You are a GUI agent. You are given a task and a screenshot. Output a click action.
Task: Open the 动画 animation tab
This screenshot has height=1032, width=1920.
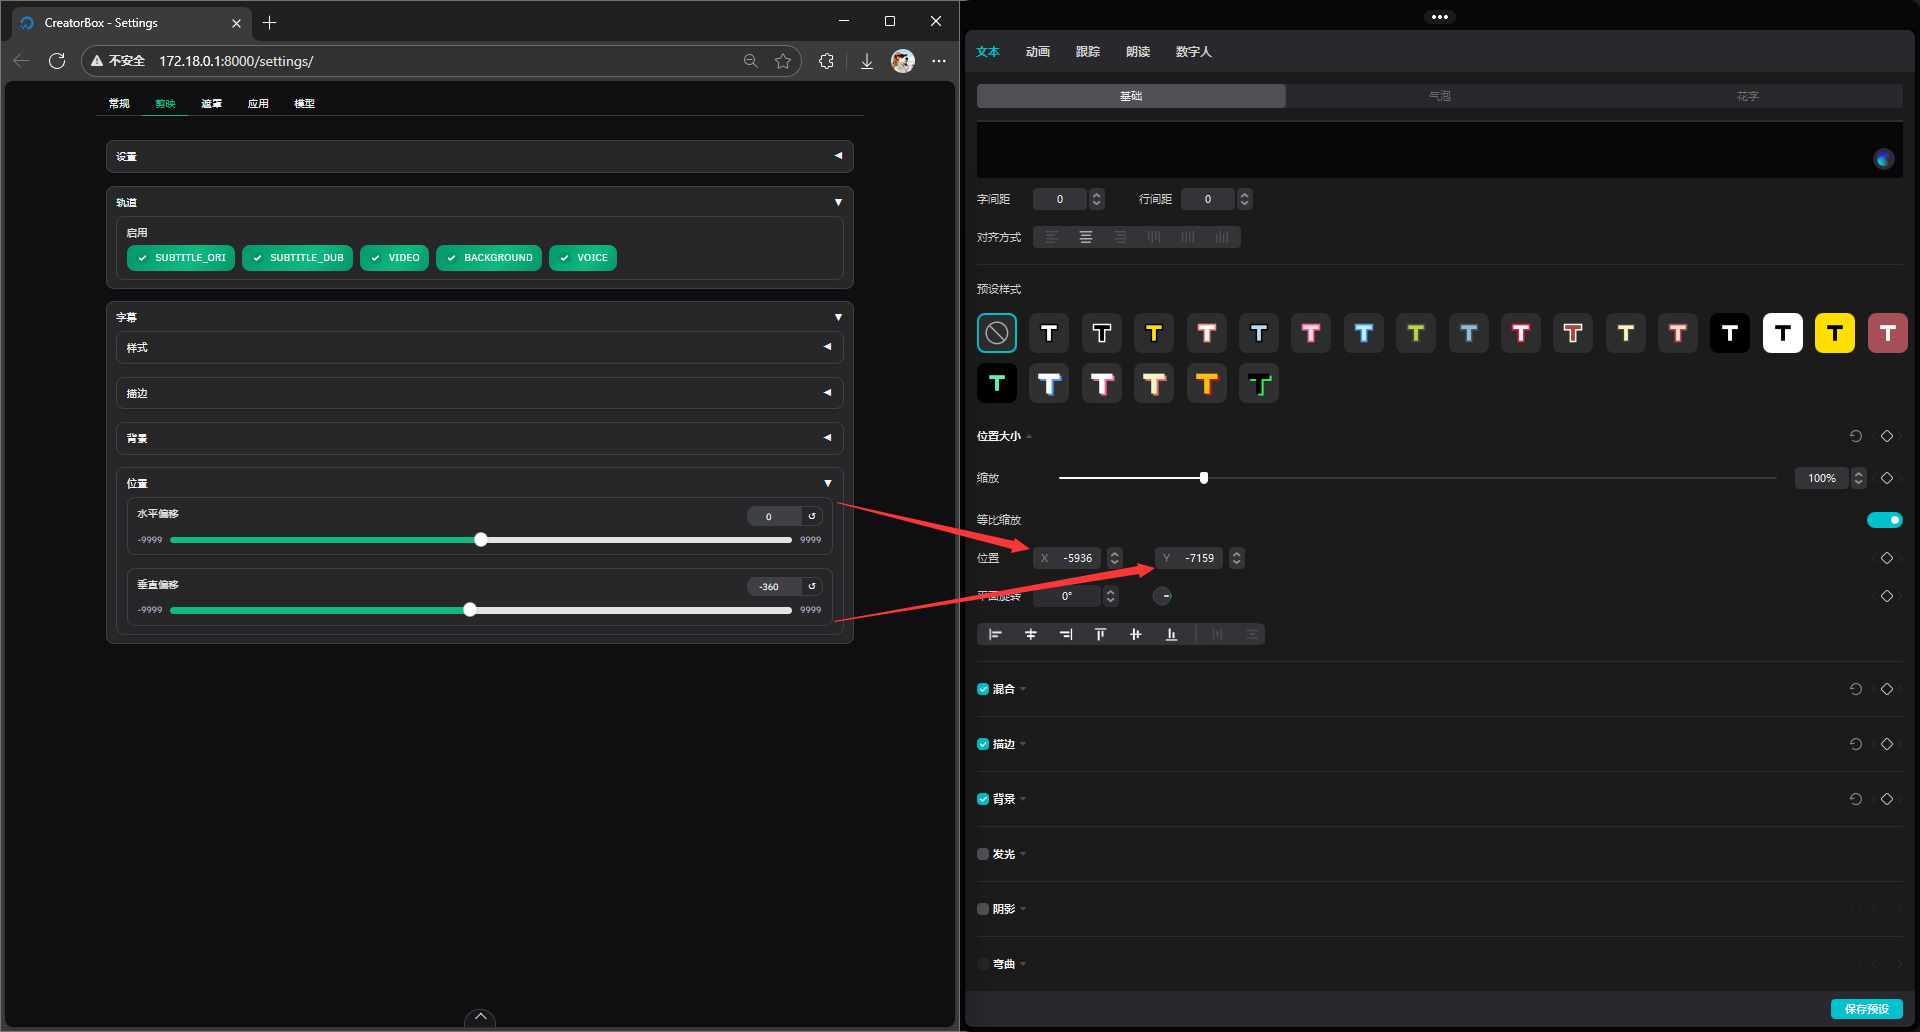point(1037,52)
